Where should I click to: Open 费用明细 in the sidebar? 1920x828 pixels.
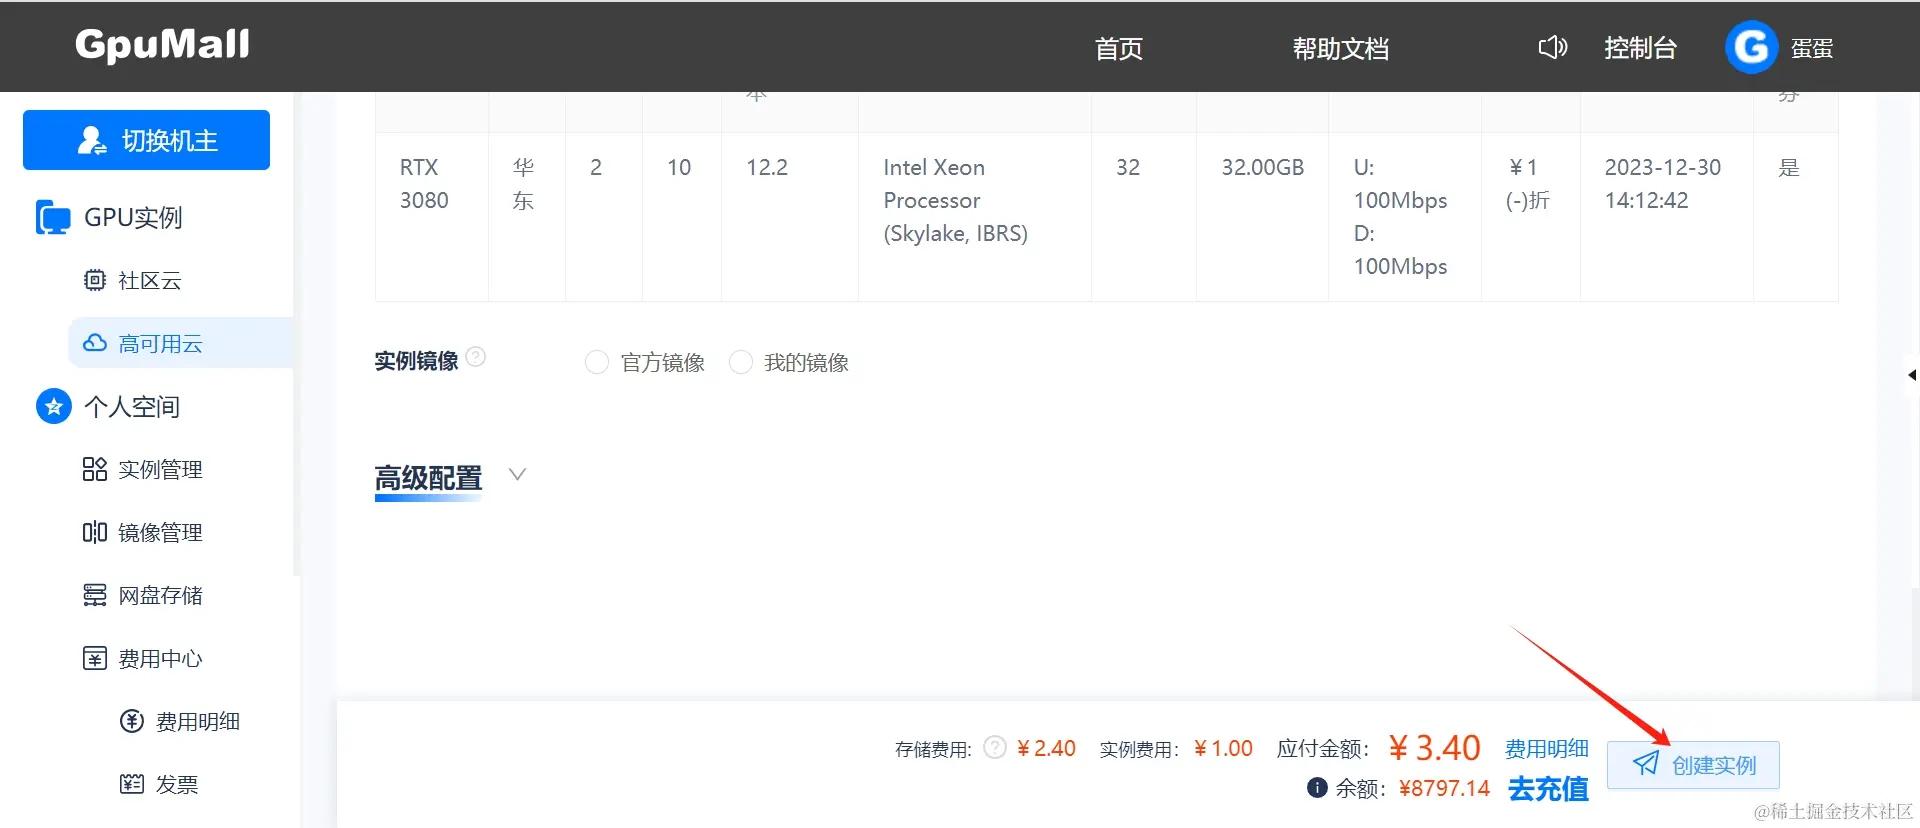click(x=198, y=721)
